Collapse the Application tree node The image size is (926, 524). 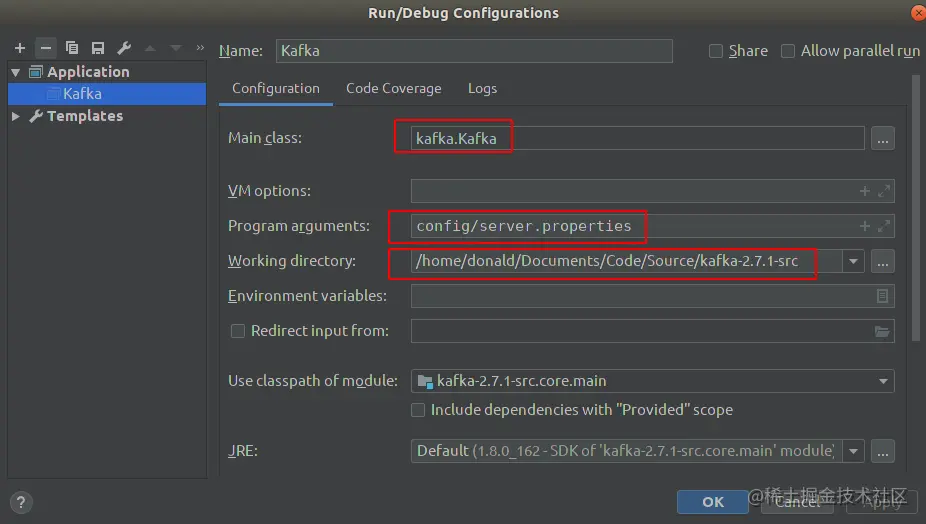[x=16, y=73]
